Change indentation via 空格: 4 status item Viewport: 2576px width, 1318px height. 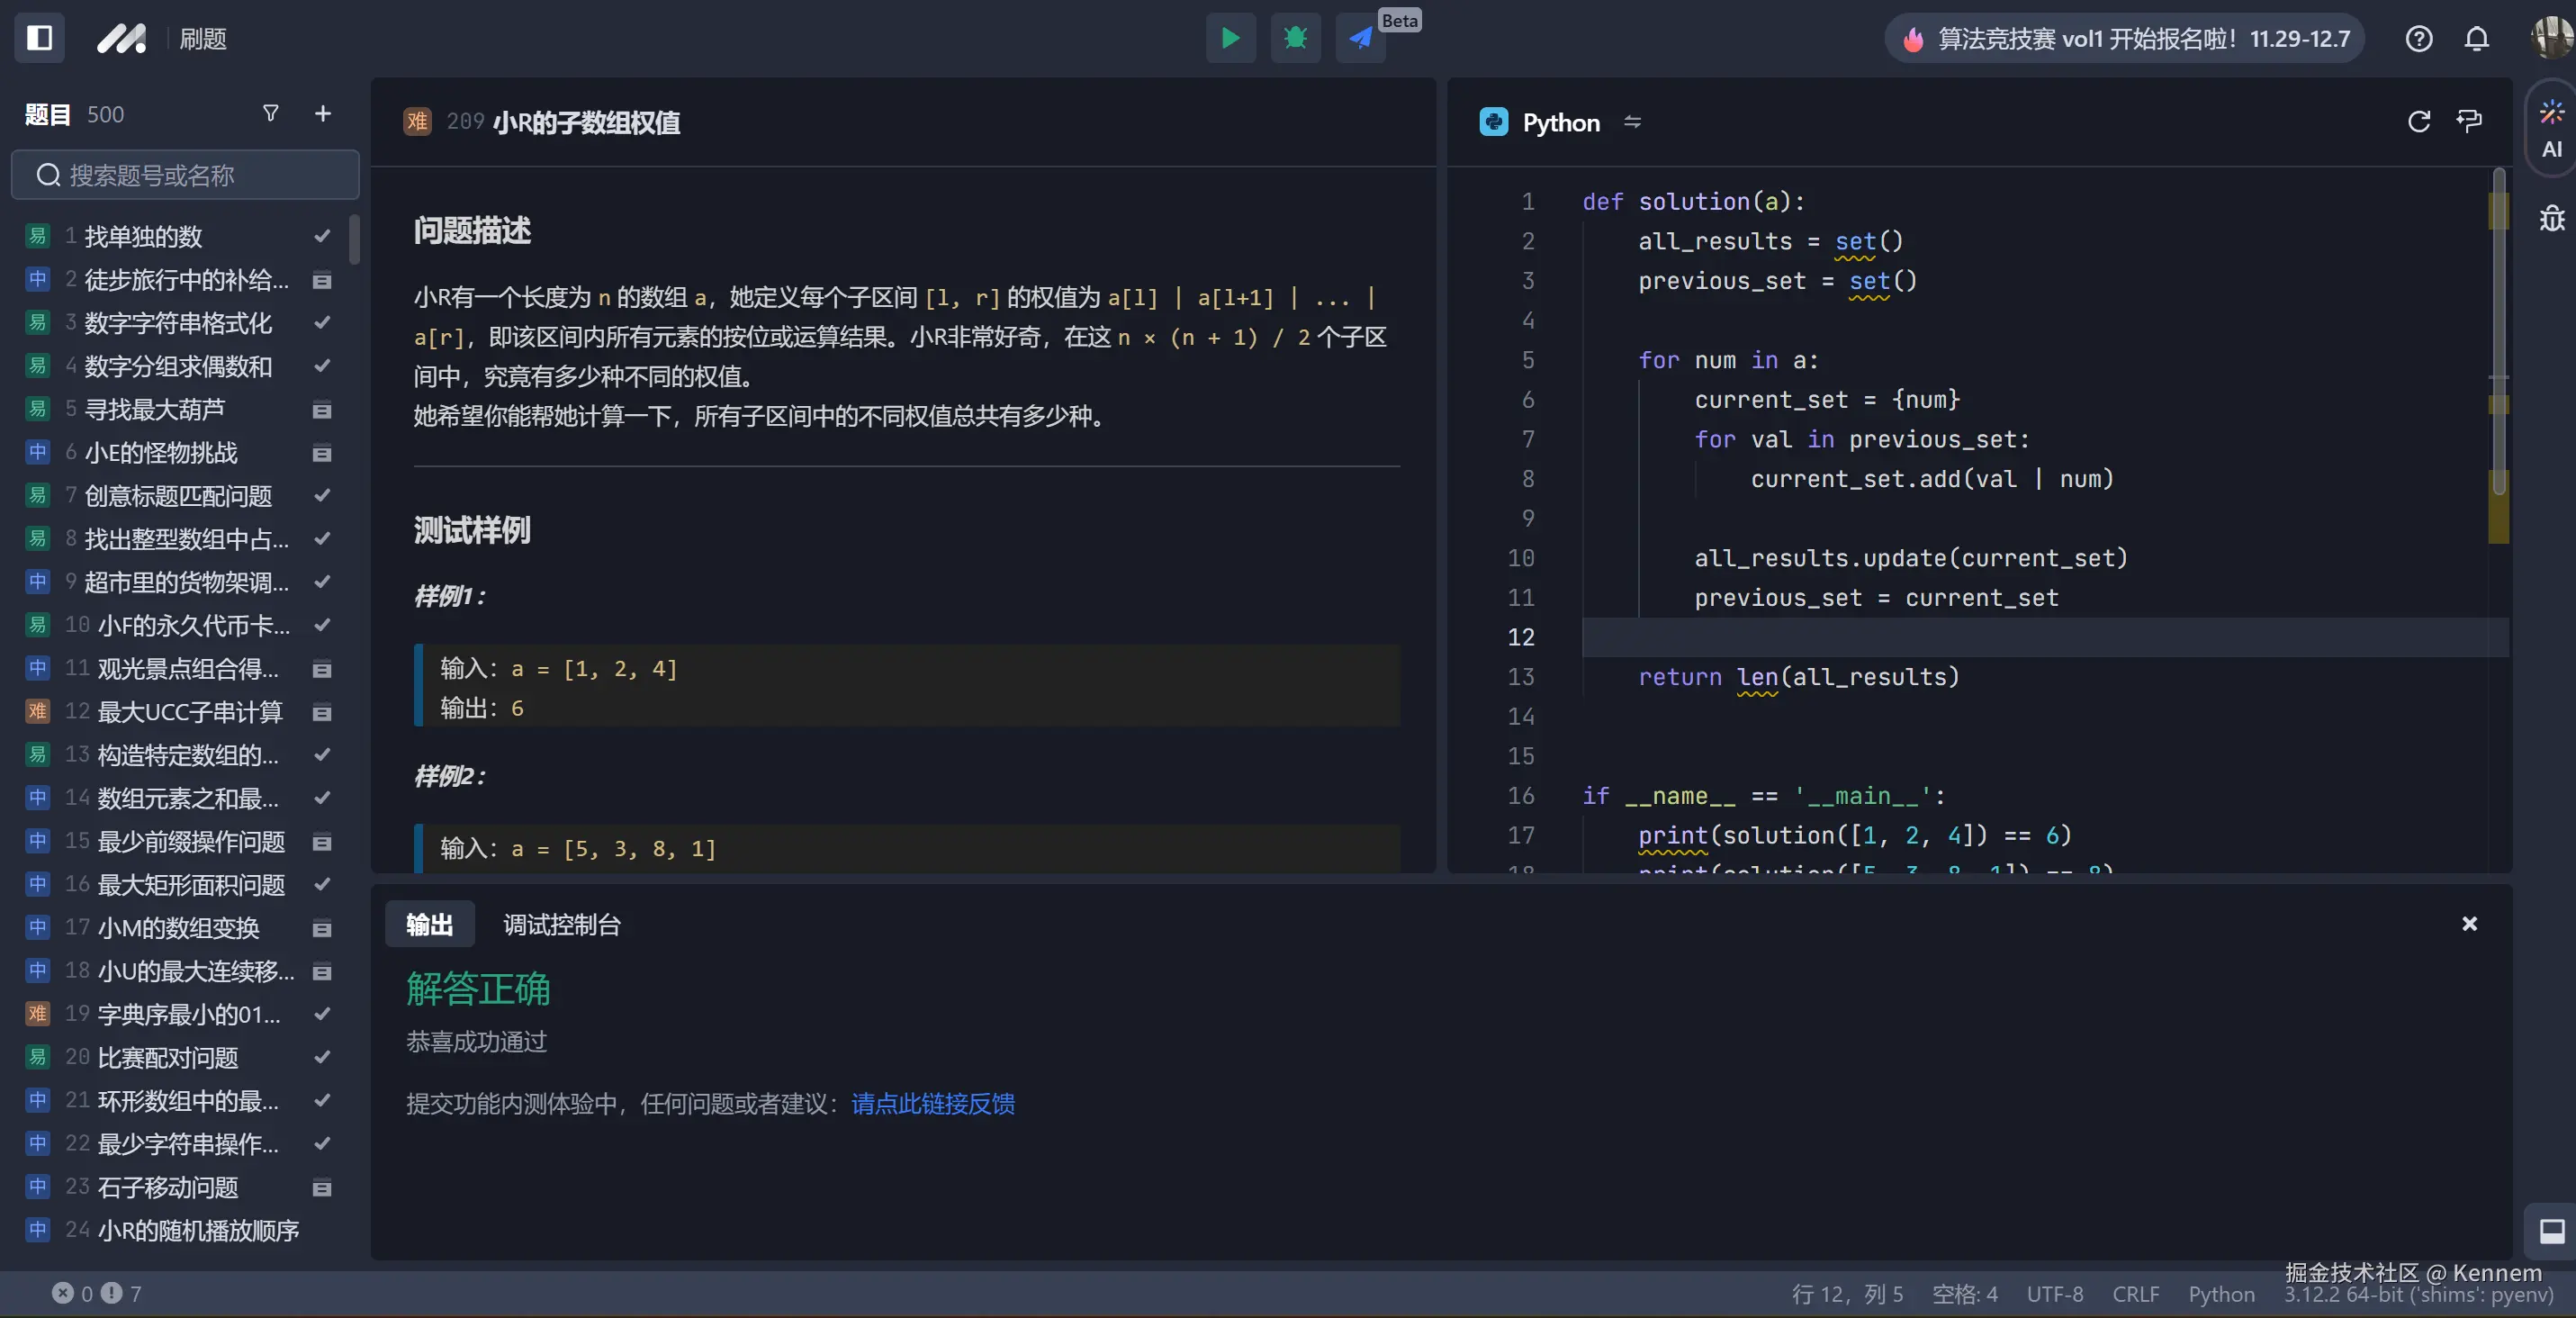click(1964, 1294)
